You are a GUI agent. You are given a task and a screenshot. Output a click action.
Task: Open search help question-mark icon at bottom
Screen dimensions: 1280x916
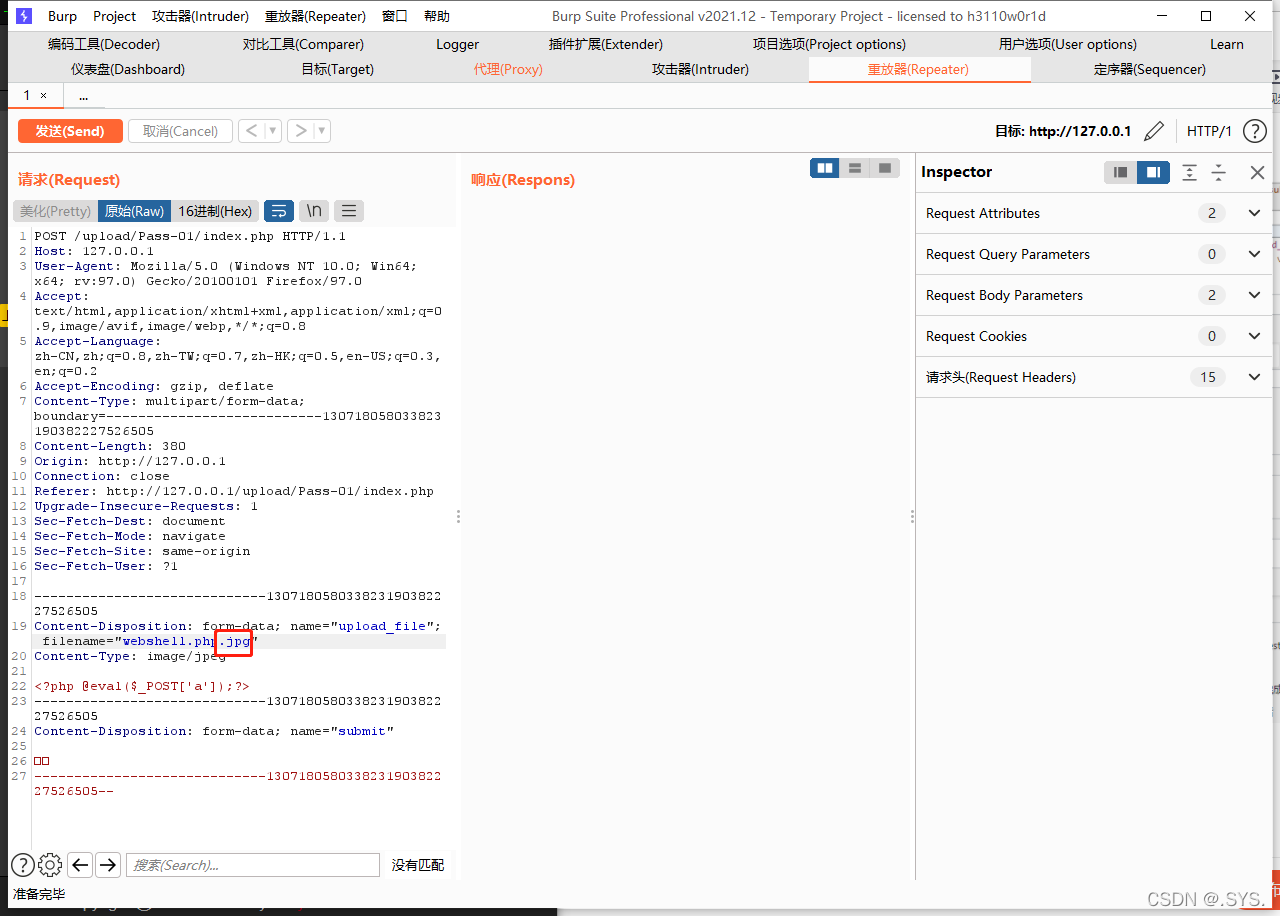pos(22,865)
